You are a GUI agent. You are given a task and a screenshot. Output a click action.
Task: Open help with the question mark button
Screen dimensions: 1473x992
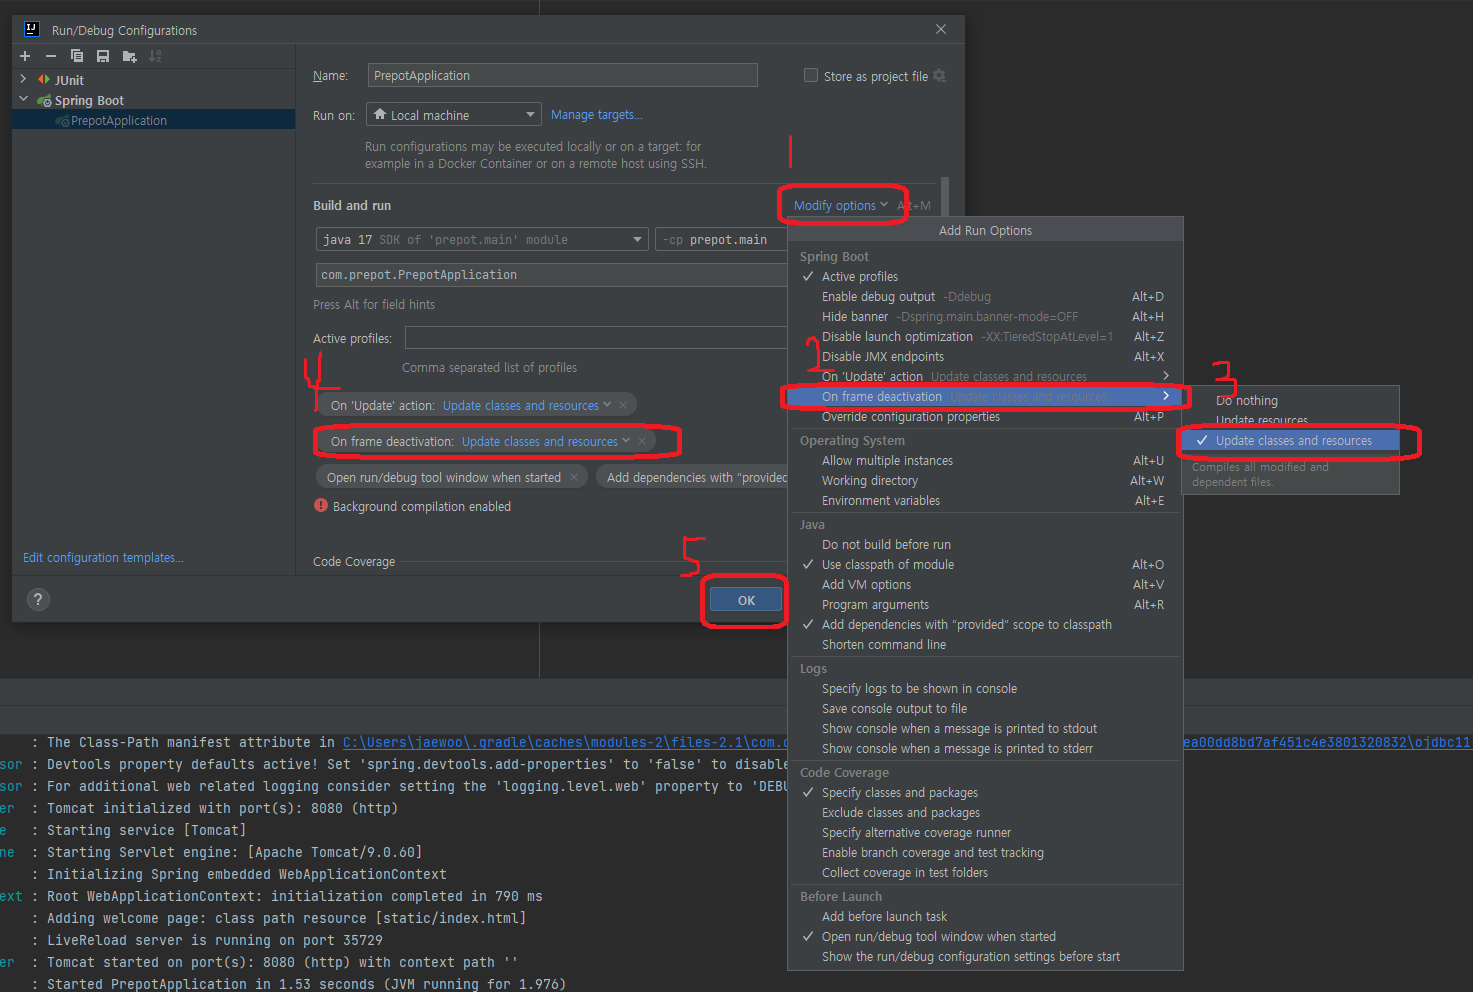(38, 599)
